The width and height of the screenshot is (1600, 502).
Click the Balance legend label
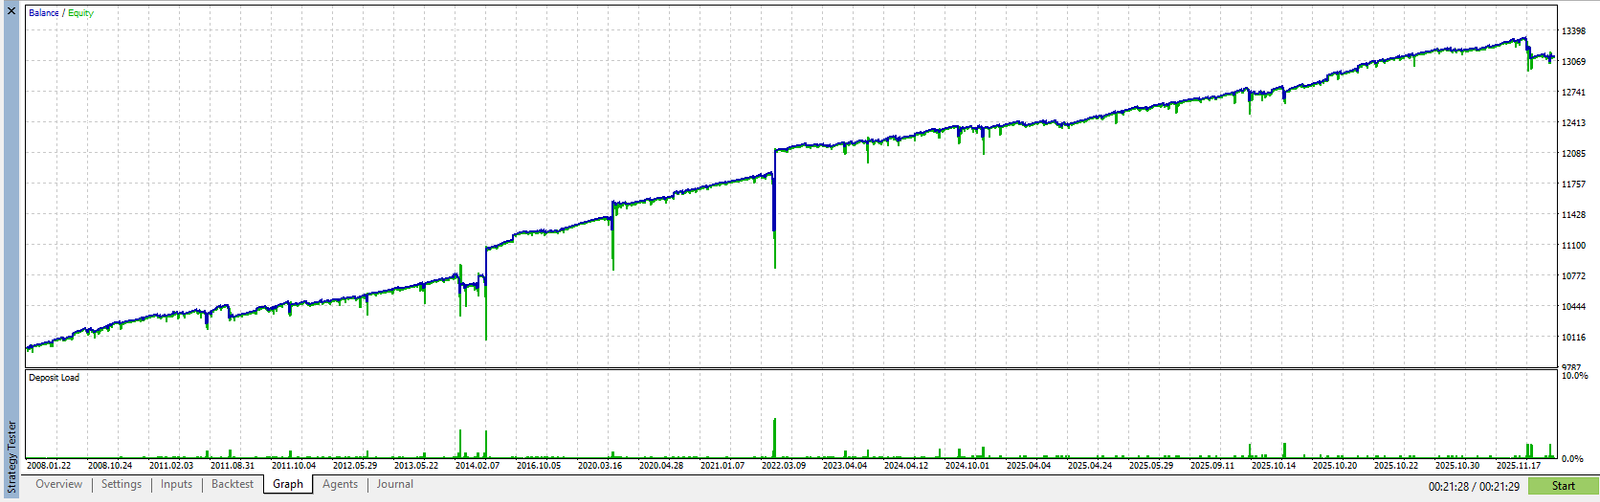(x=43, y=13)
